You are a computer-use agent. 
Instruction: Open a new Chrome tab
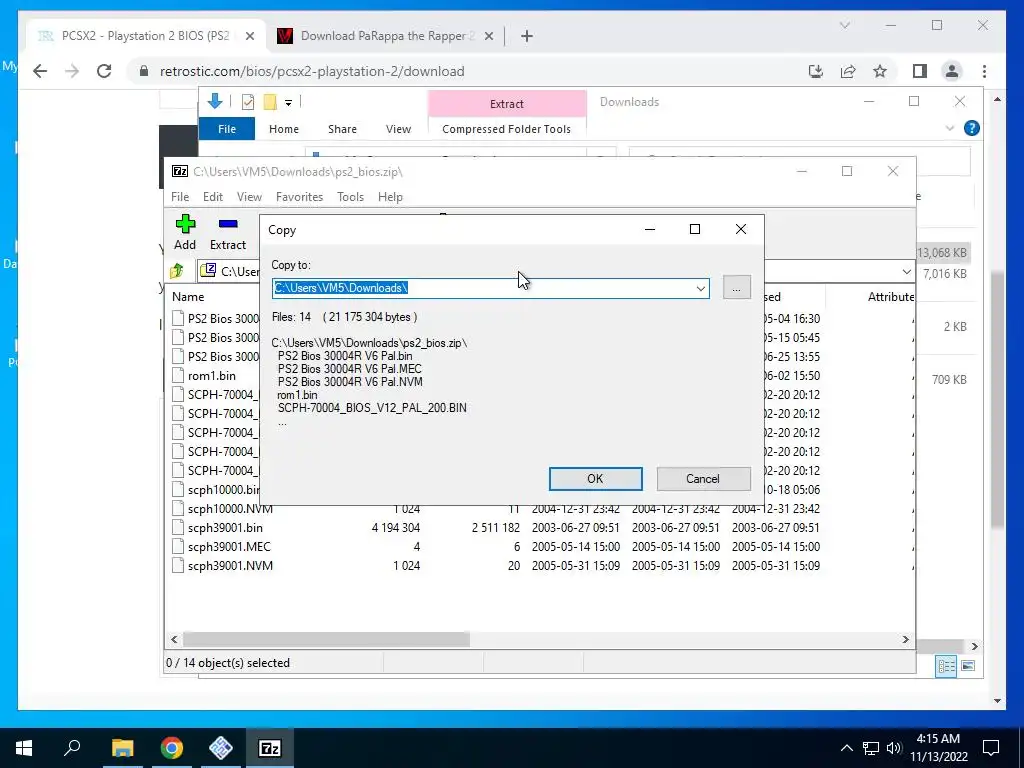526,37
